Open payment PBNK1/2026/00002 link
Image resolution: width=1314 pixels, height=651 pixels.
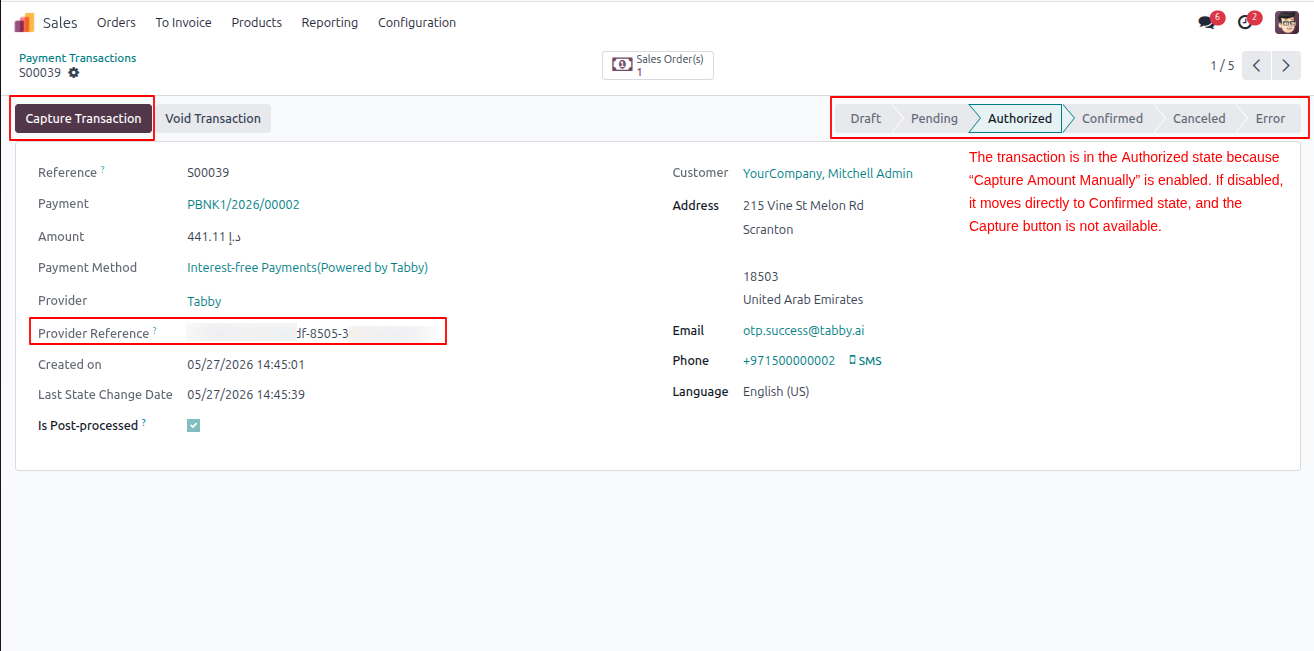244,204
